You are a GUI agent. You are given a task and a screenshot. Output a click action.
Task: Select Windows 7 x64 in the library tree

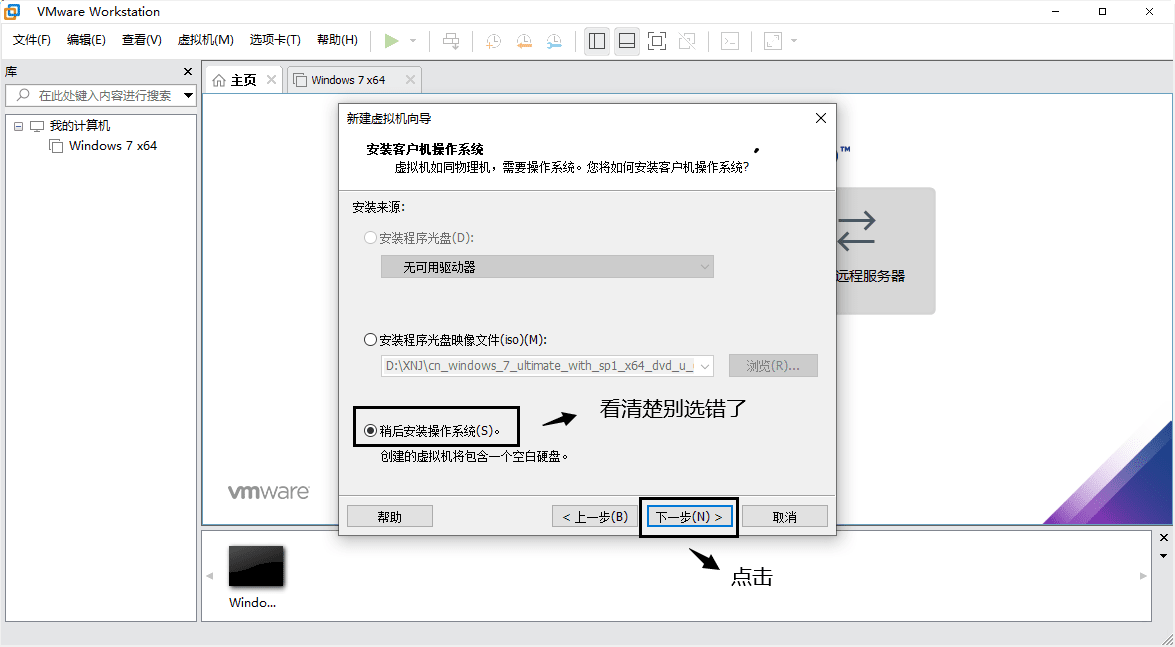pyautogui.click(x=112, y=145)
